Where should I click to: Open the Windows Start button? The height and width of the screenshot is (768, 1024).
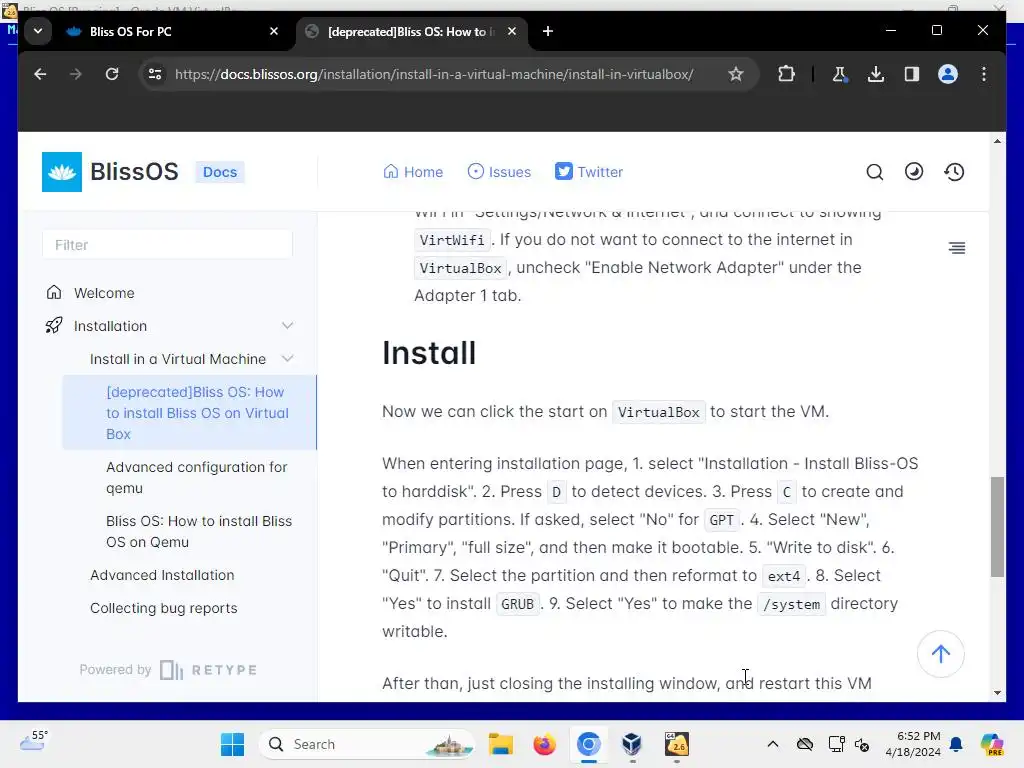click(232, 744)
